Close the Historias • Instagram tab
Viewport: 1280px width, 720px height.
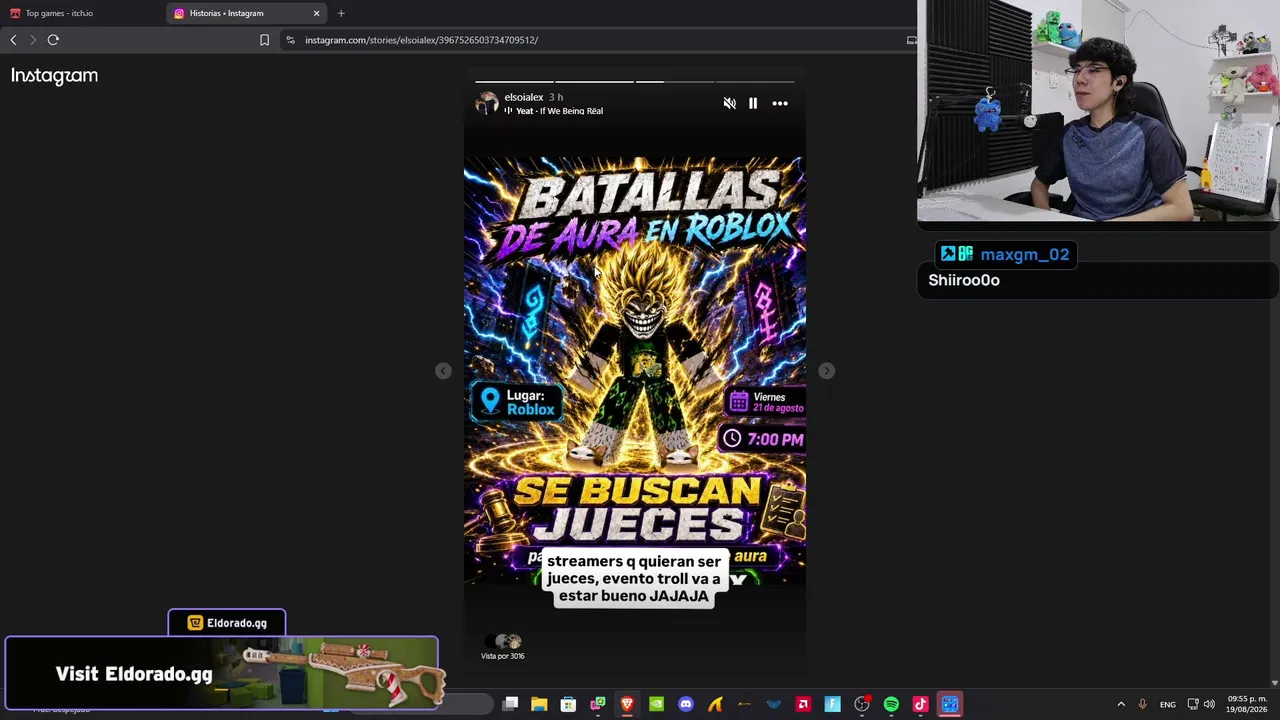point(316,13)
